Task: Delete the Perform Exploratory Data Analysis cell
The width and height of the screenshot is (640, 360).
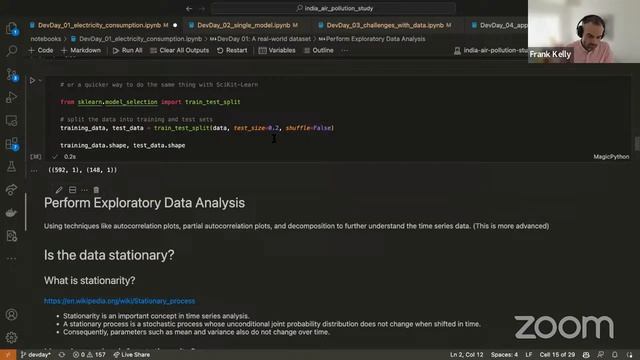Action: (x=96, y=190)
